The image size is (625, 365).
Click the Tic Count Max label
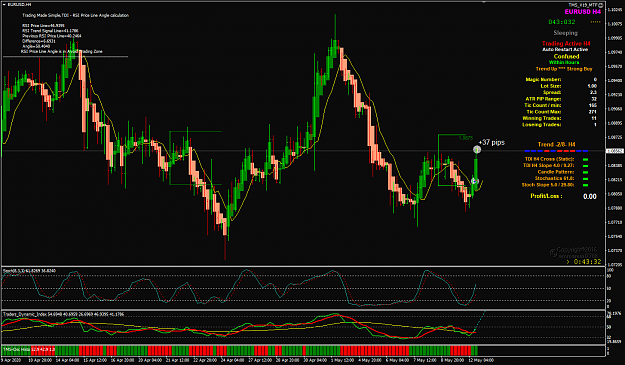click(x=544, y=112)
